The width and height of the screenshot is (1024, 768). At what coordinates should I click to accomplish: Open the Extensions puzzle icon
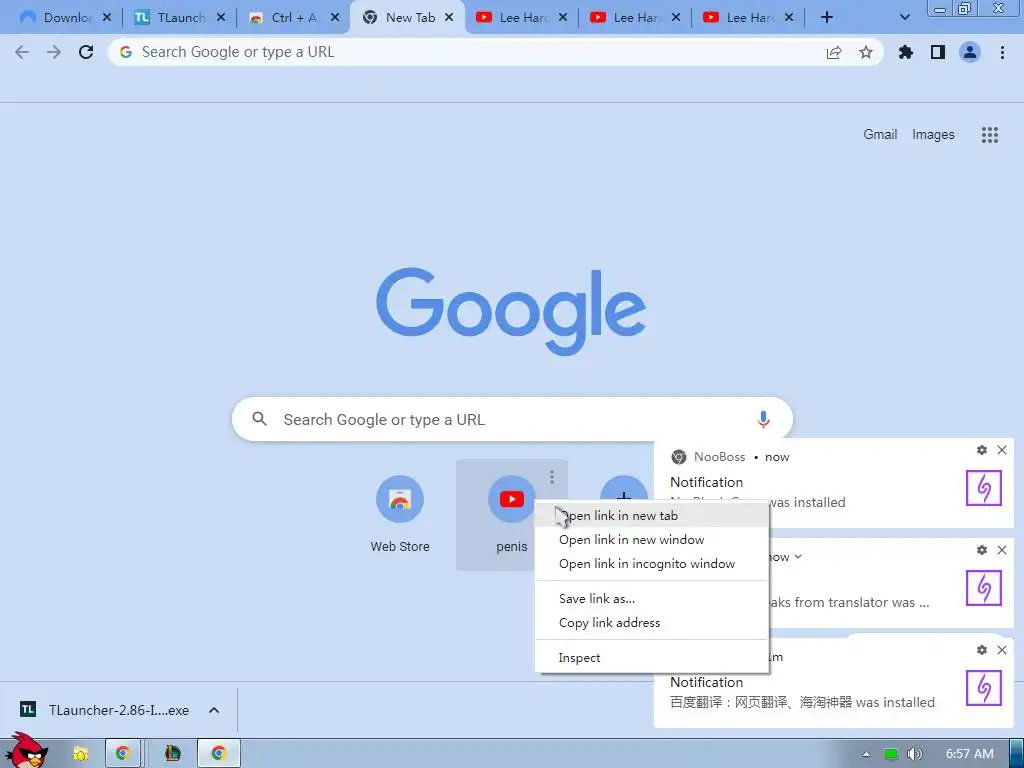coord(906,52)
